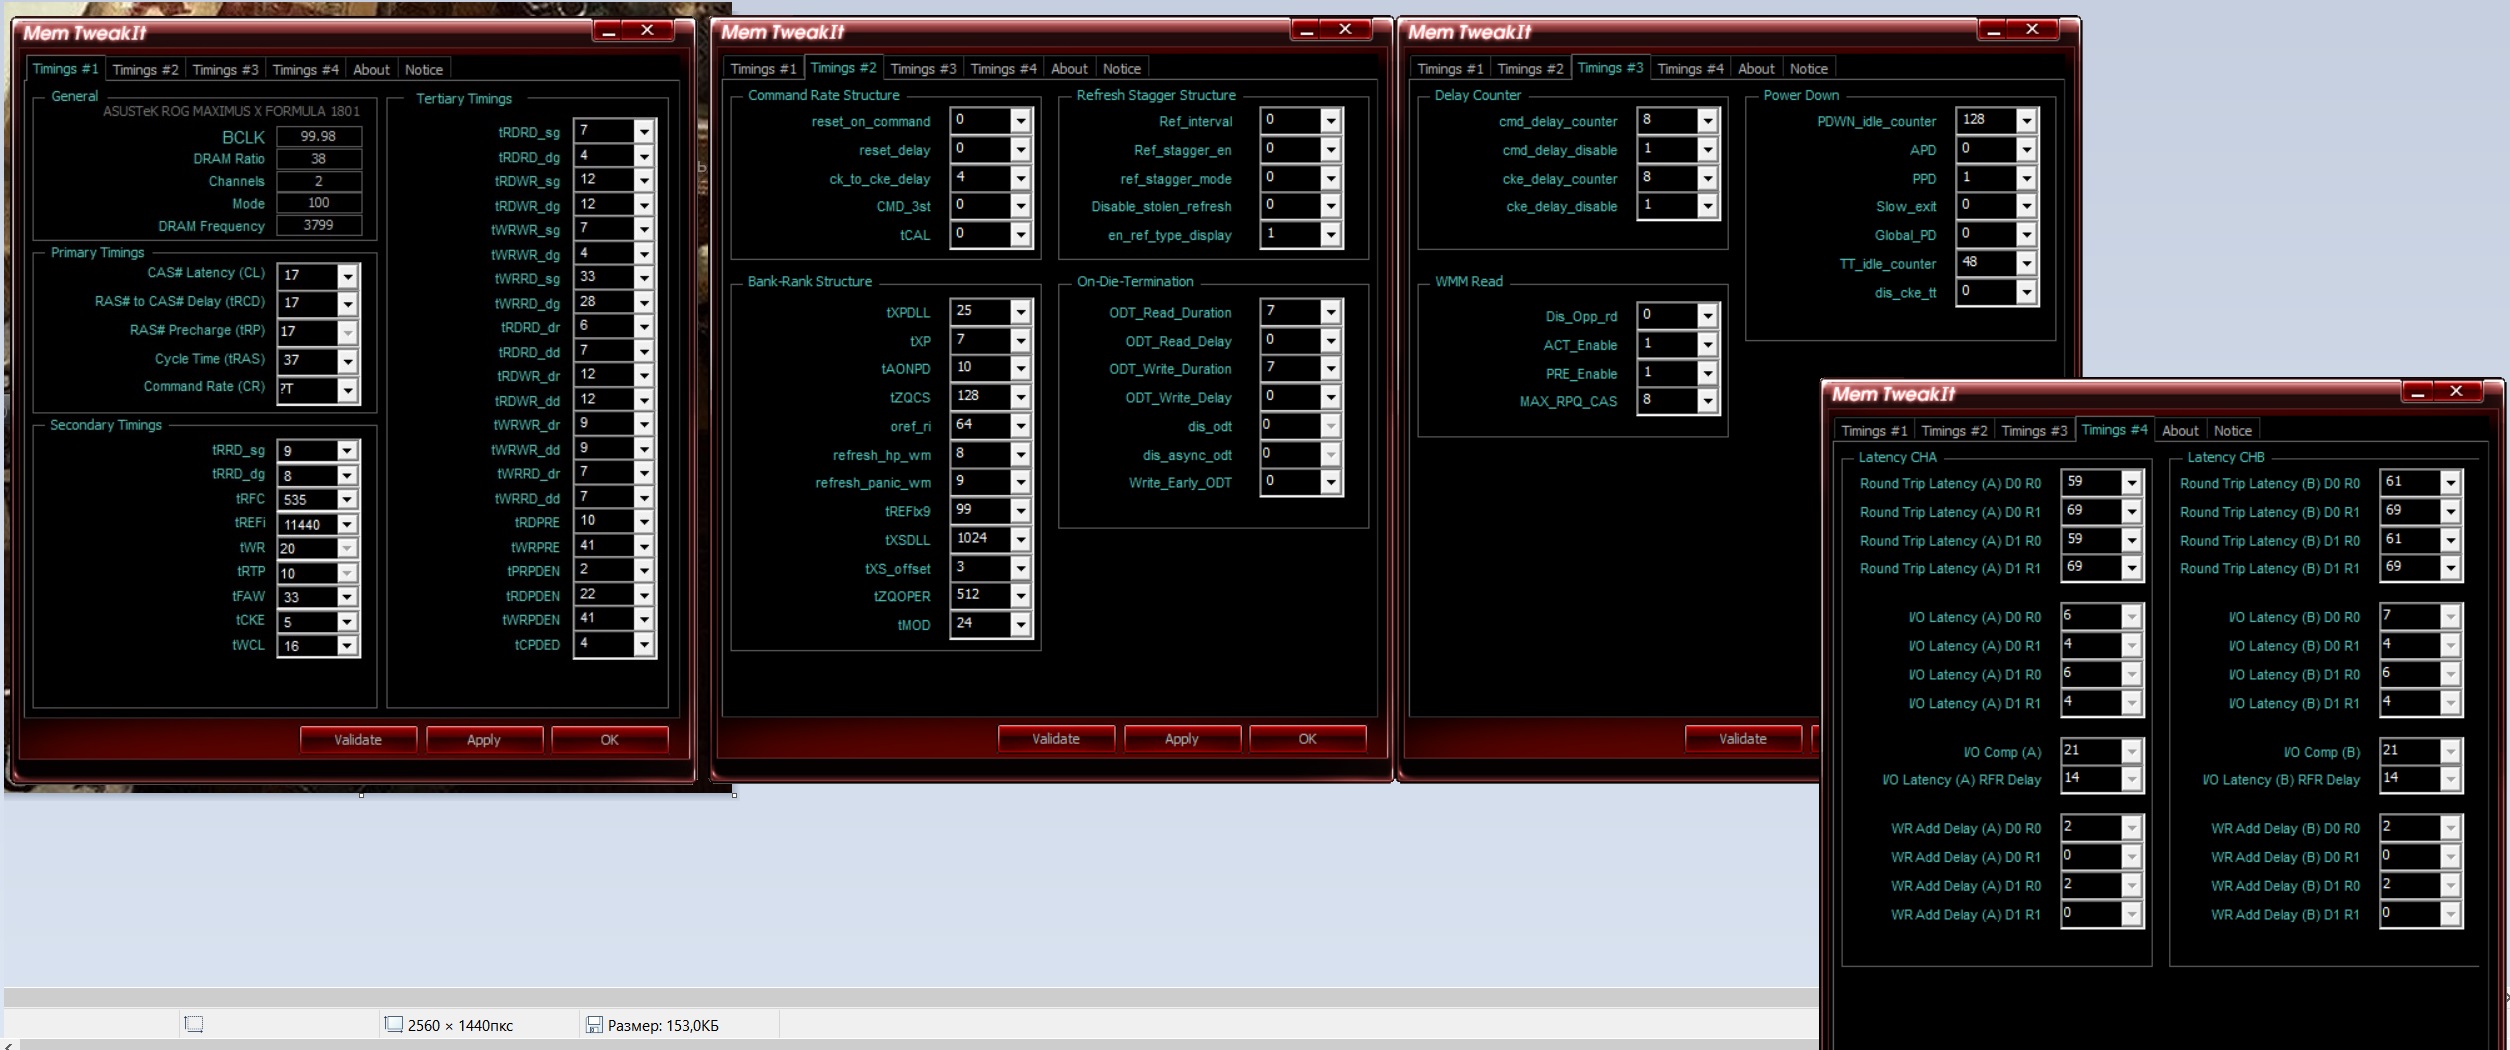2510x1050 pixels.
Task: Expand the ACT_Enable dropdown
Action: 1707,344
